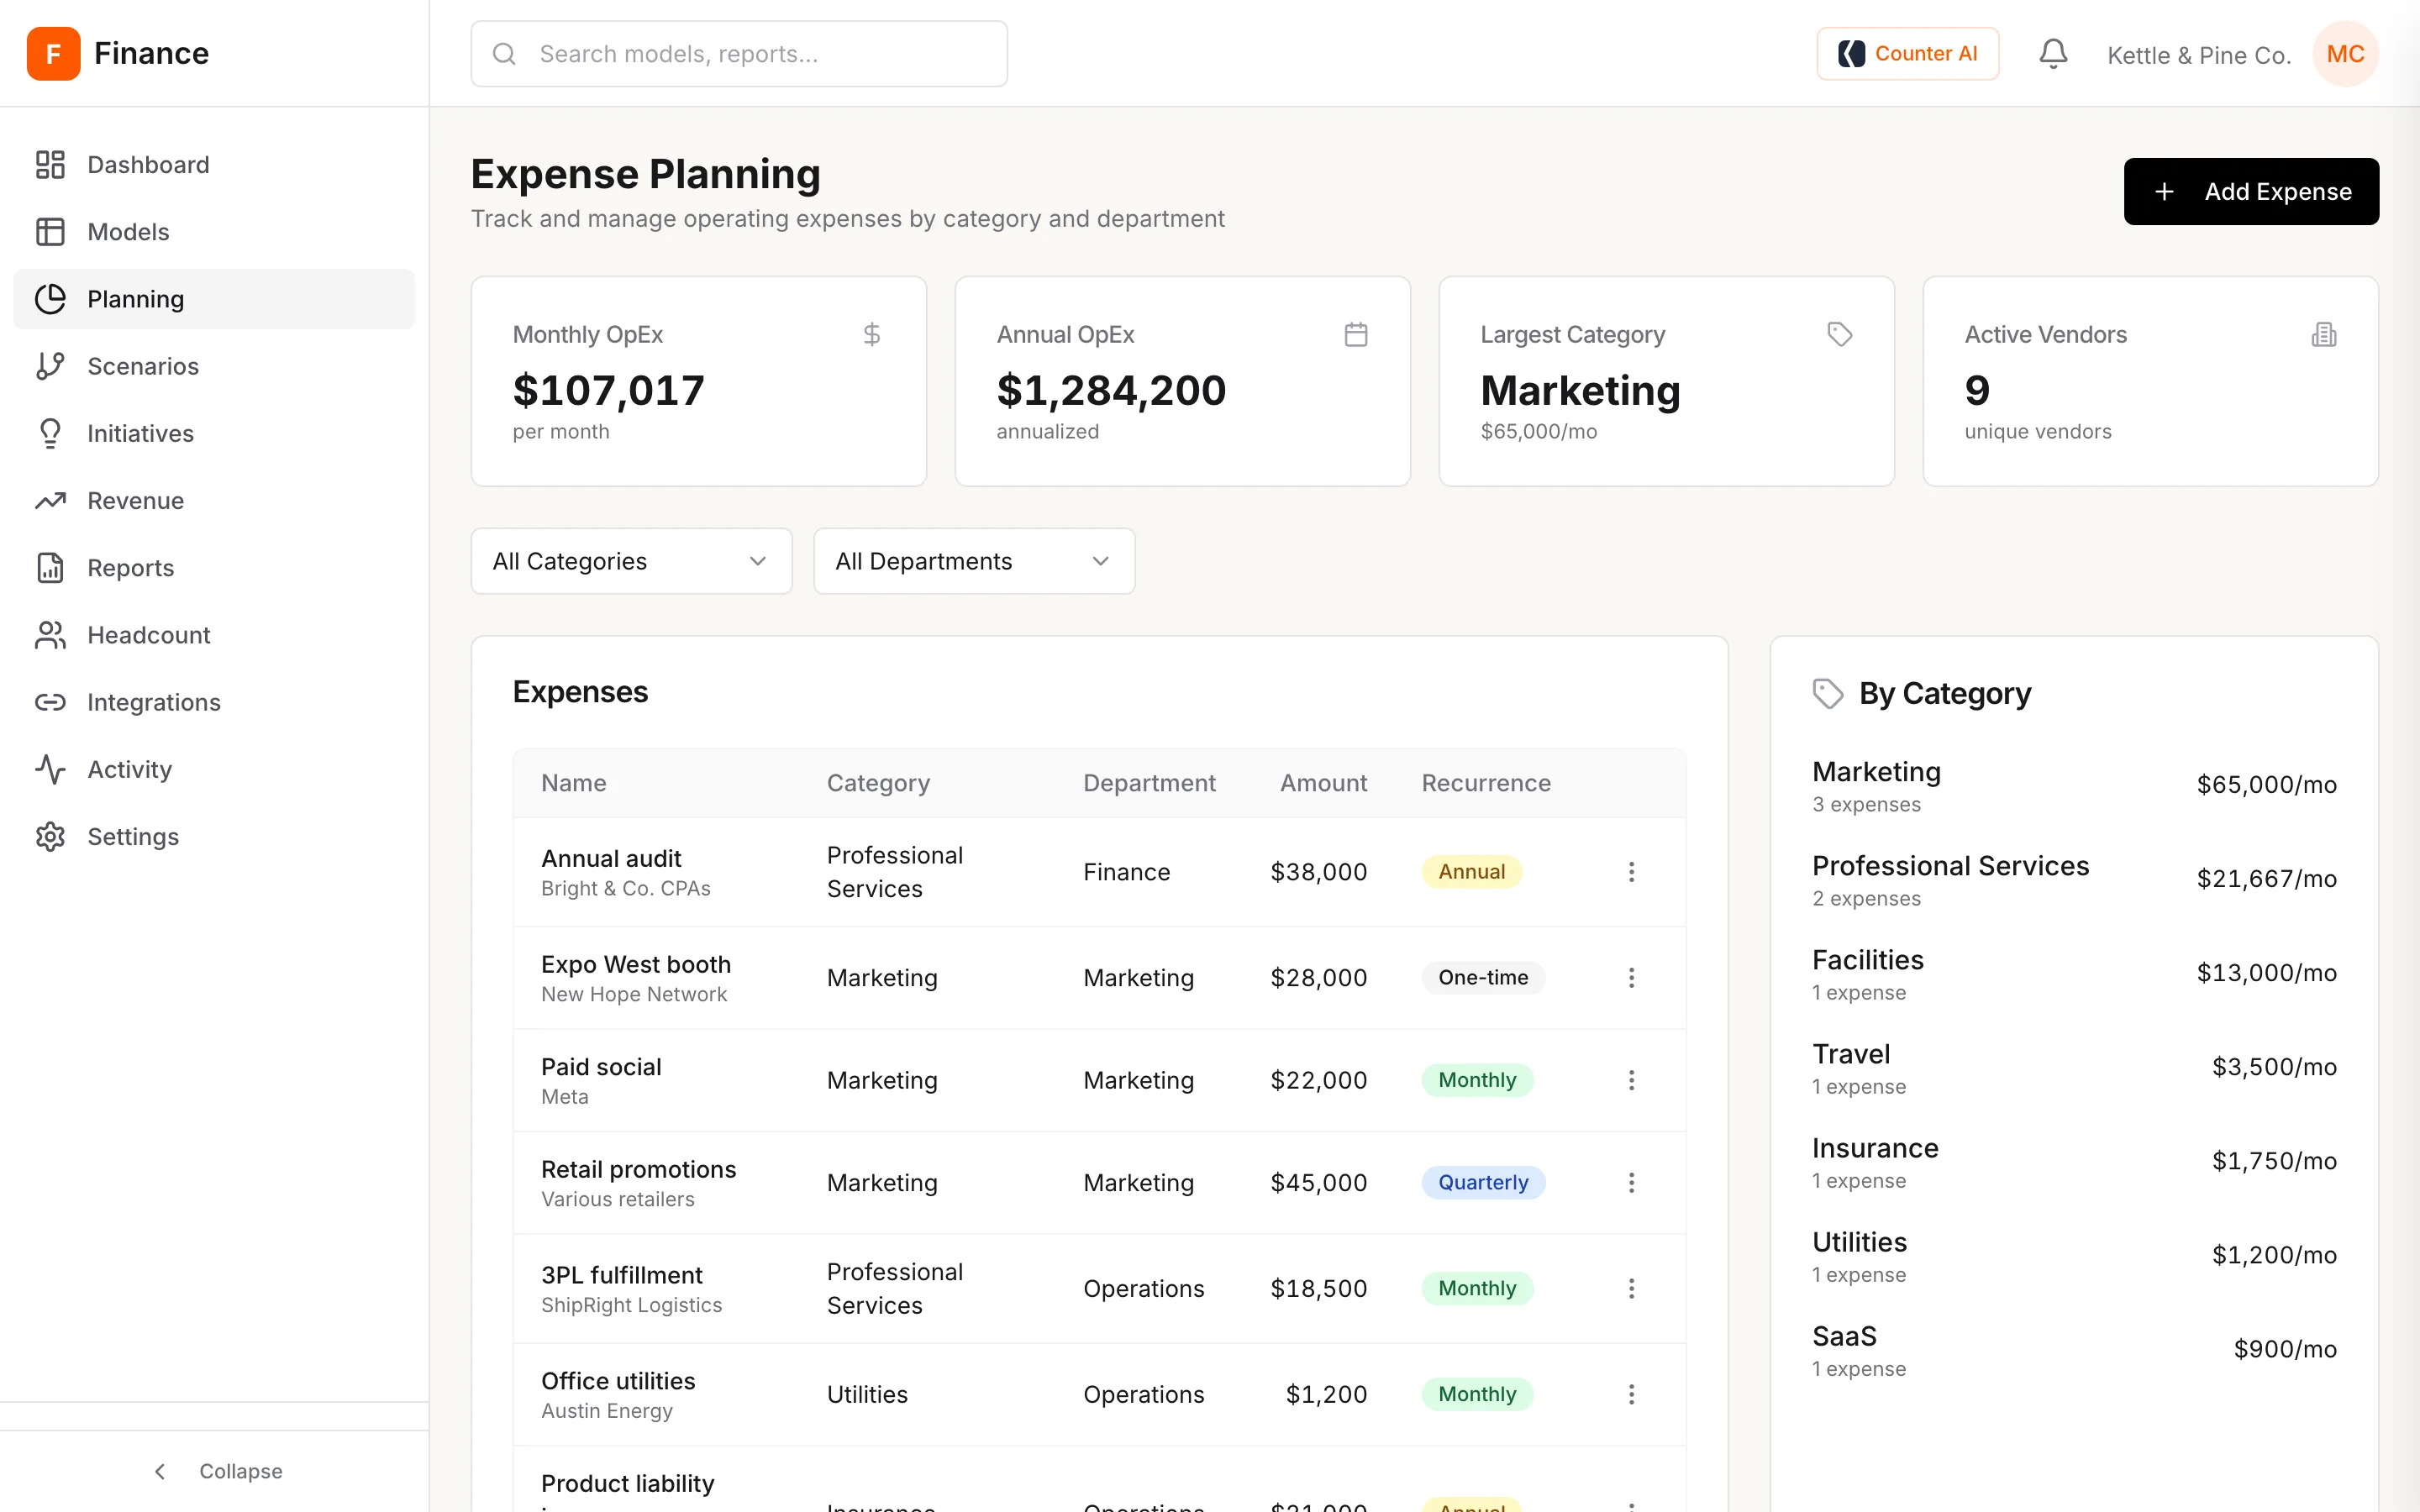The width and height of the screenshot is (2420, 1512).
Task: Open the notifications bell
Action: click(x=2053, y=53)
